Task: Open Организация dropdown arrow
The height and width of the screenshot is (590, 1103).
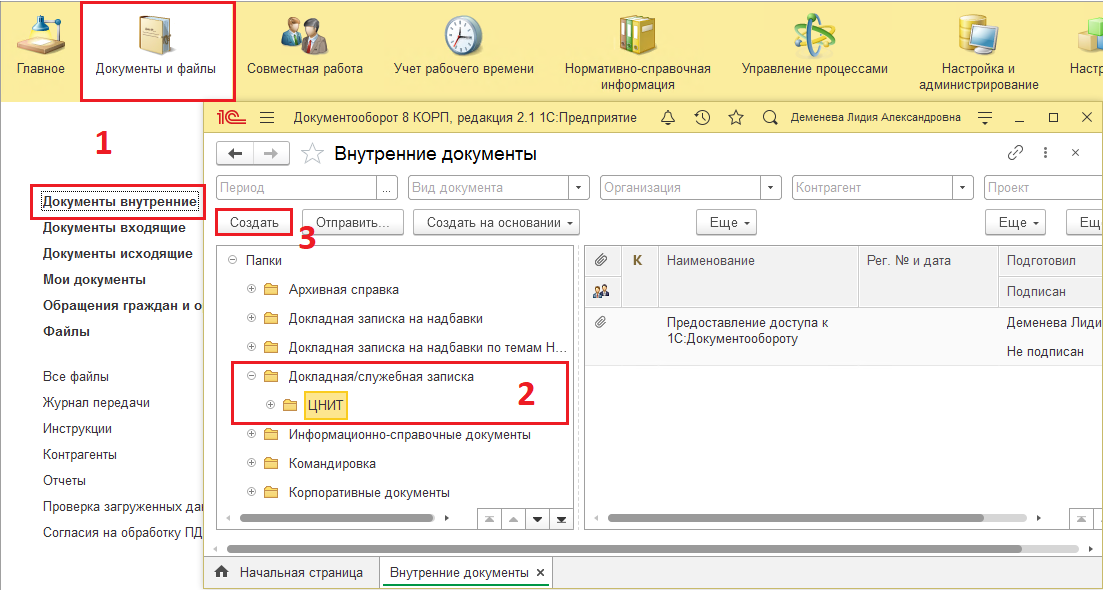Action: 771,188
